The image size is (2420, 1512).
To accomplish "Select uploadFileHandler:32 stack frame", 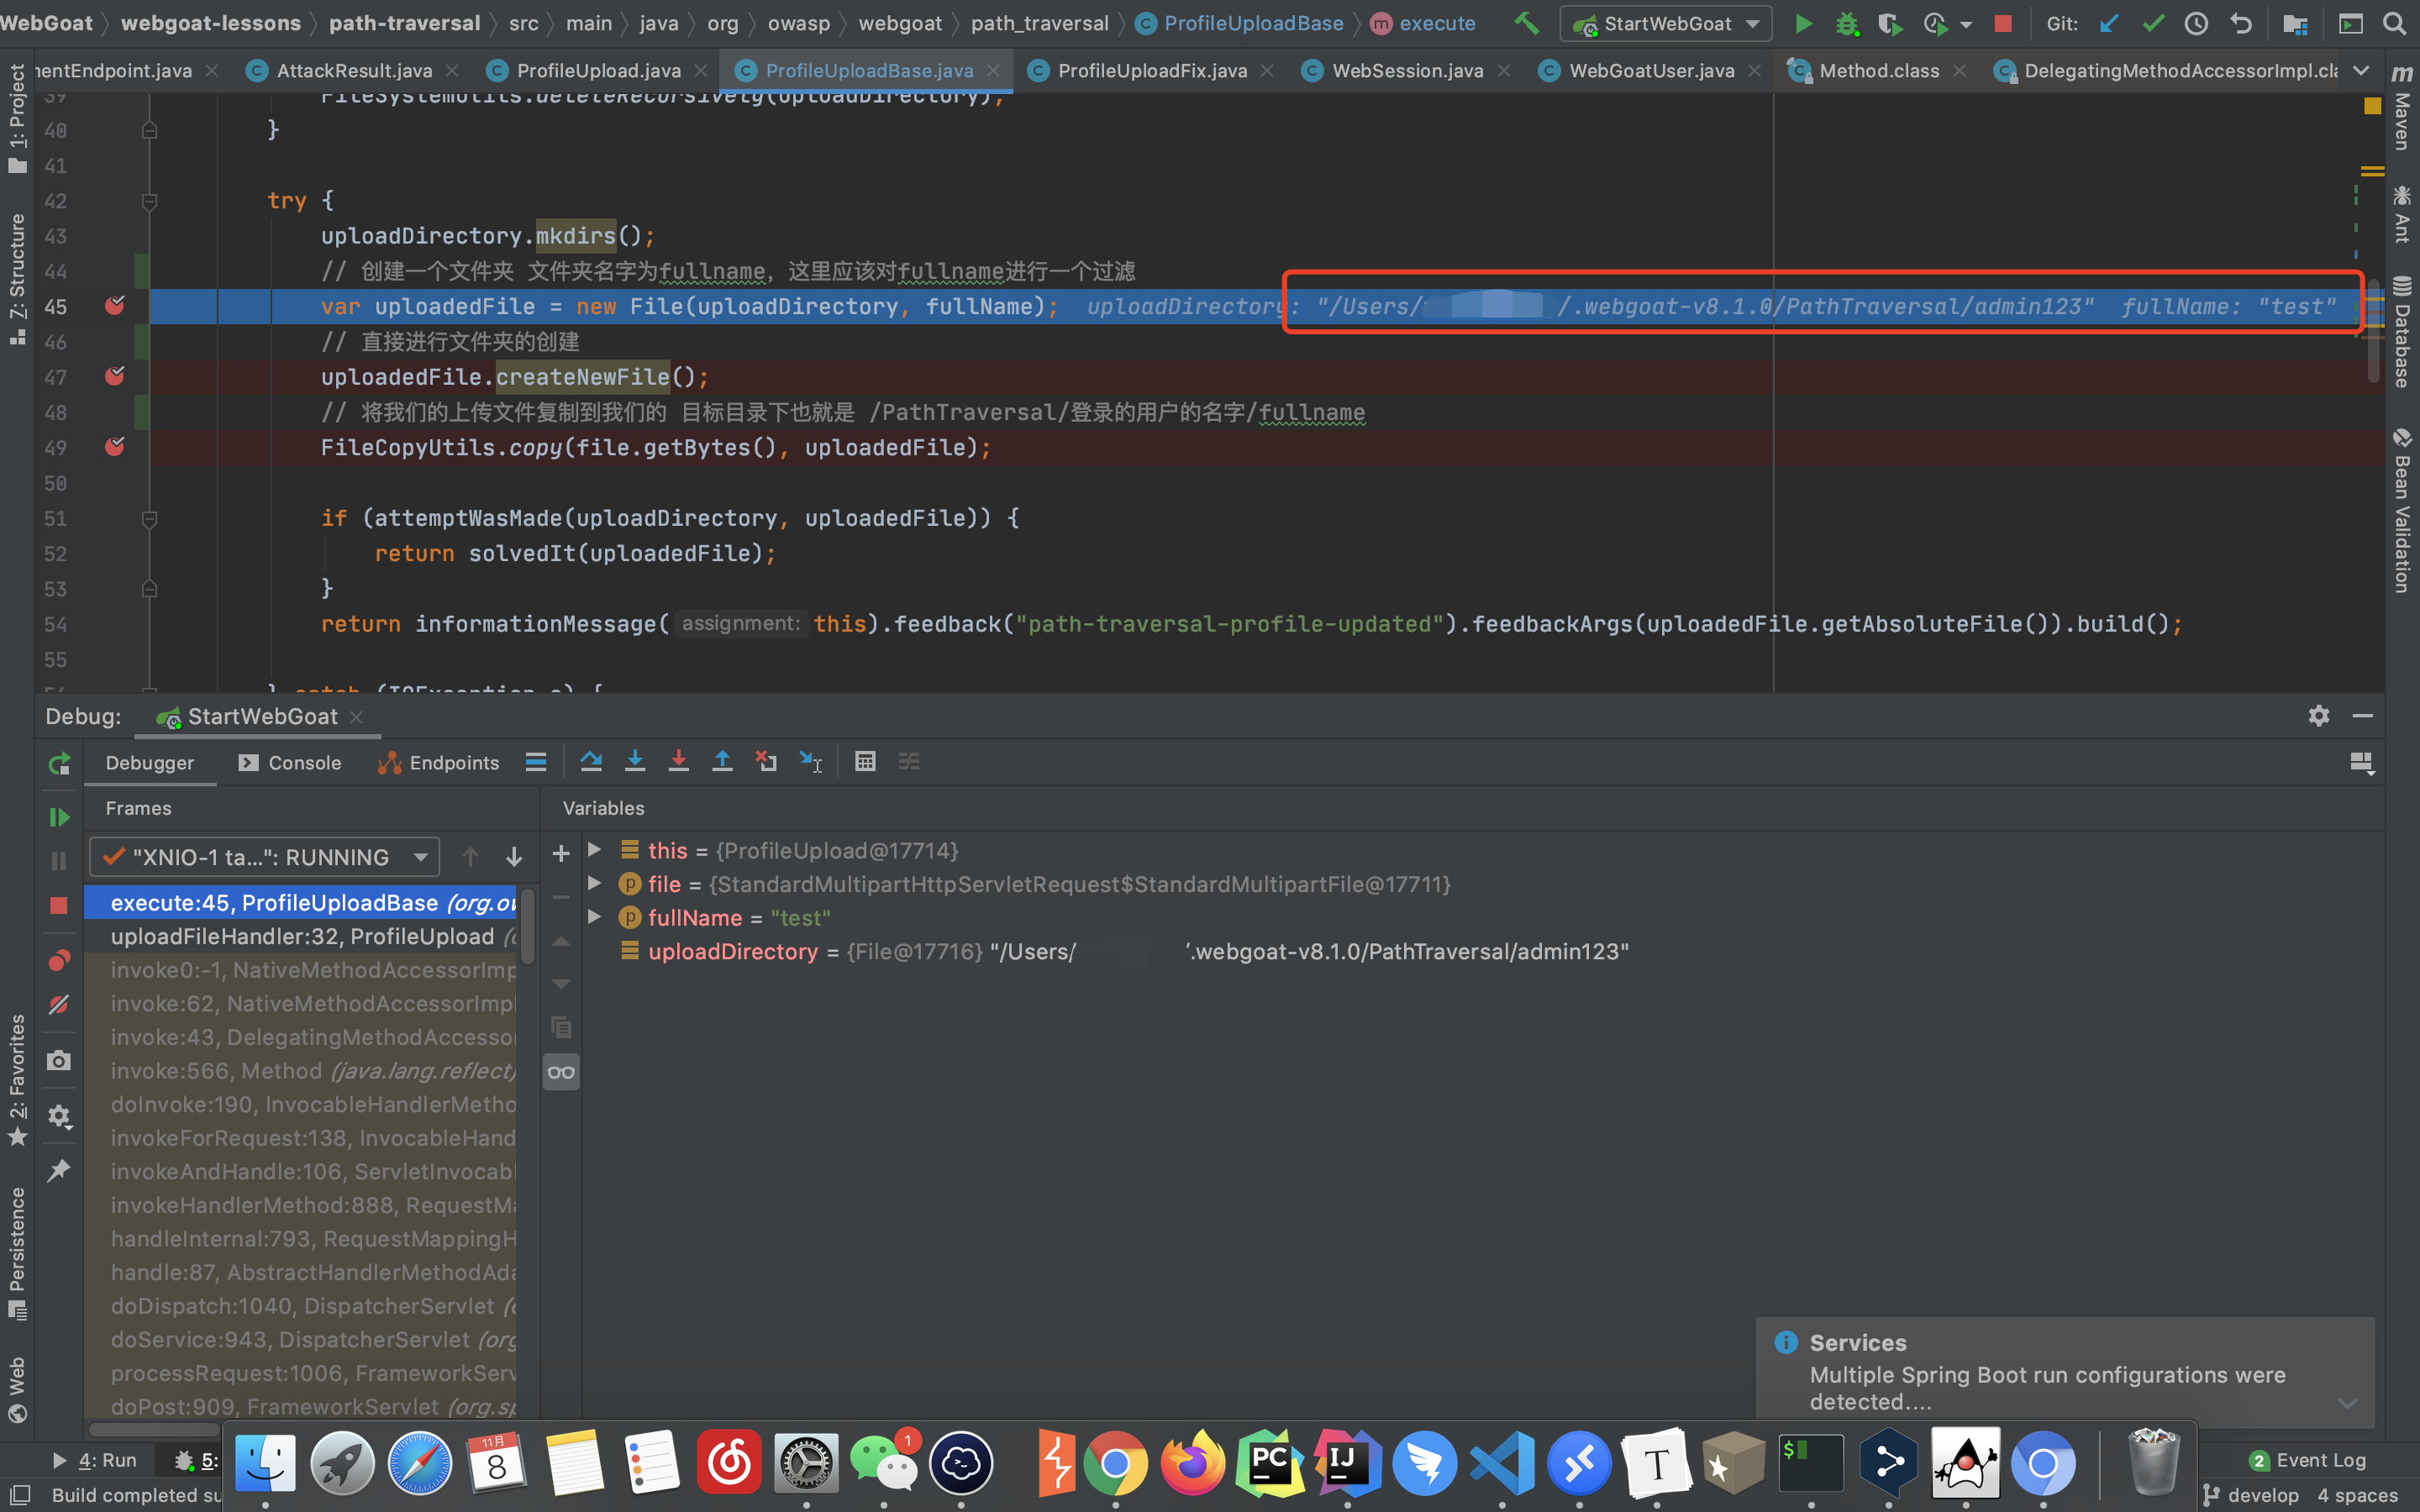I will point(302,936).
